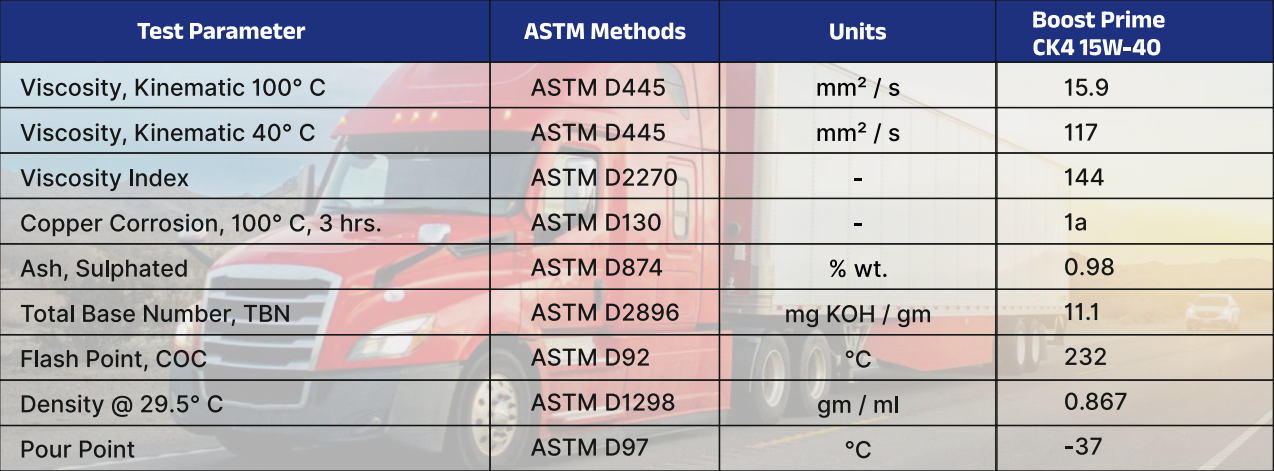Click the Total Base Number, TBN cell
Viewport: 1274px width, 471px height.
[x=155, y=314]
